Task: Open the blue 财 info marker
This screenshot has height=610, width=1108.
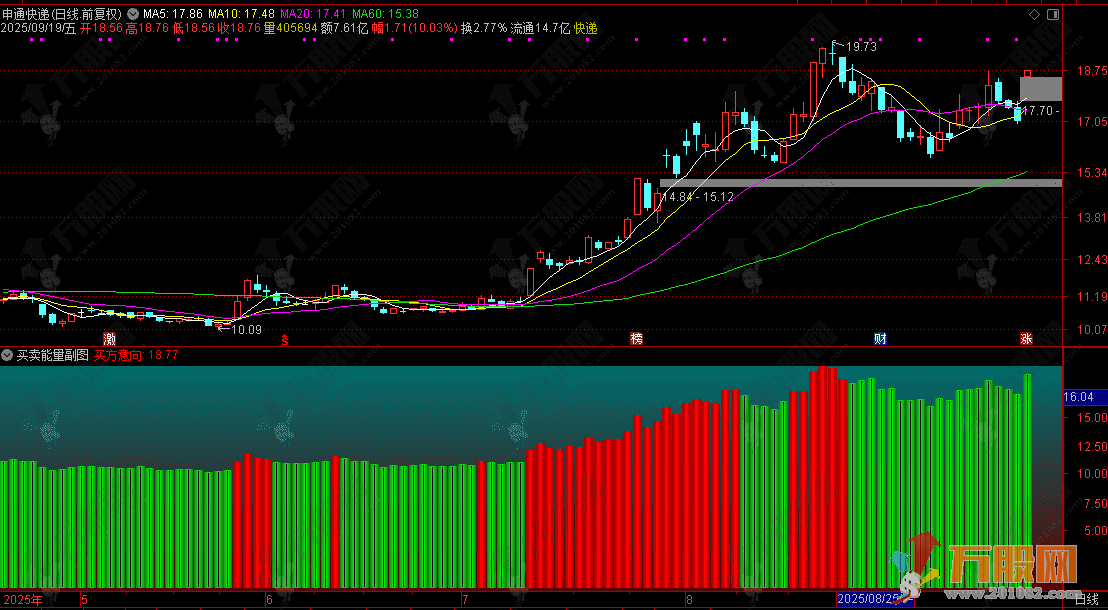Action: pyautogui.click(x=880, y=339)
